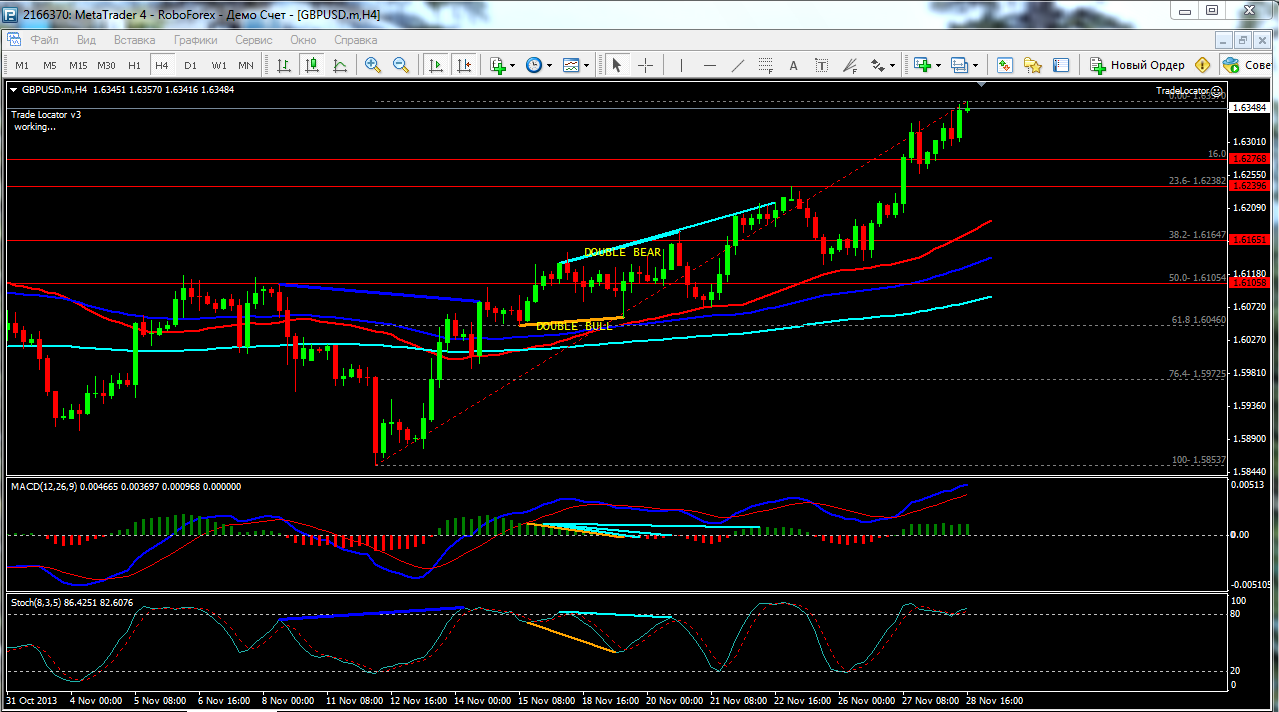Select the text label tool
The width and height of the screenshot is (1279, 712).
coord(822,65)
